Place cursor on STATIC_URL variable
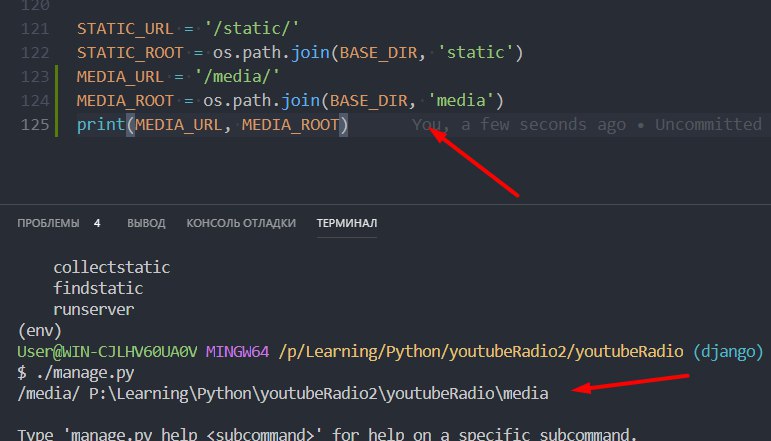Image resolution: width=771 pixels, height=441 pixels. [x=125, y=29]
